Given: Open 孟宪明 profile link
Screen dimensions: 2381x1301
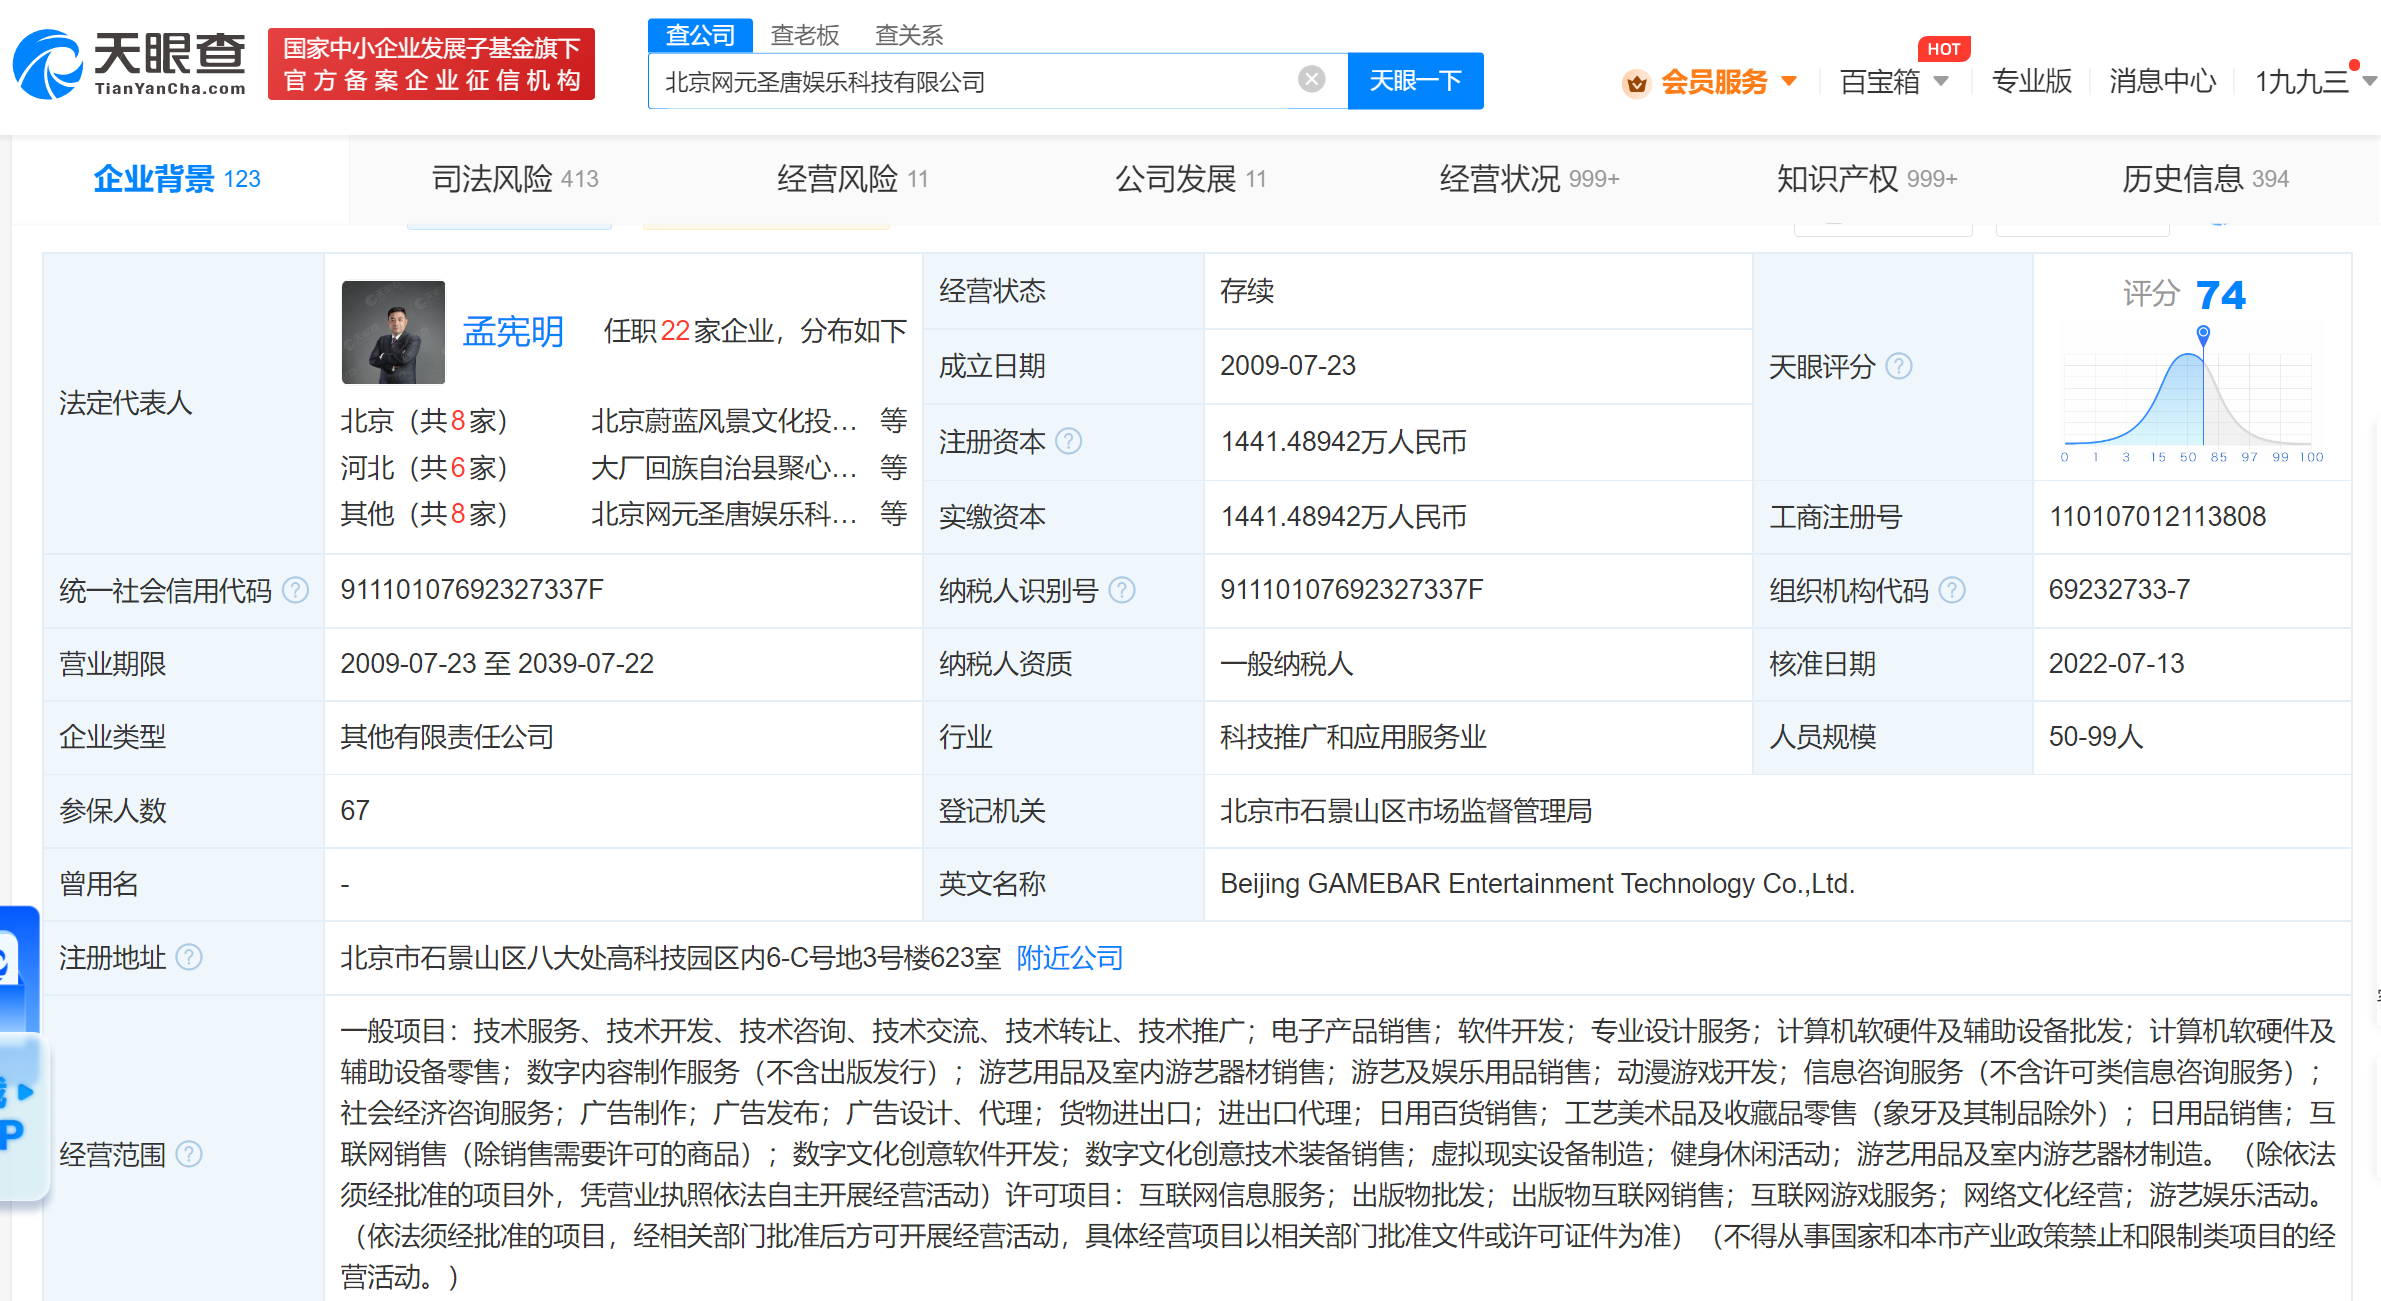Looking at the screenshot, I should pyautogui.click(x=513, y=331).
